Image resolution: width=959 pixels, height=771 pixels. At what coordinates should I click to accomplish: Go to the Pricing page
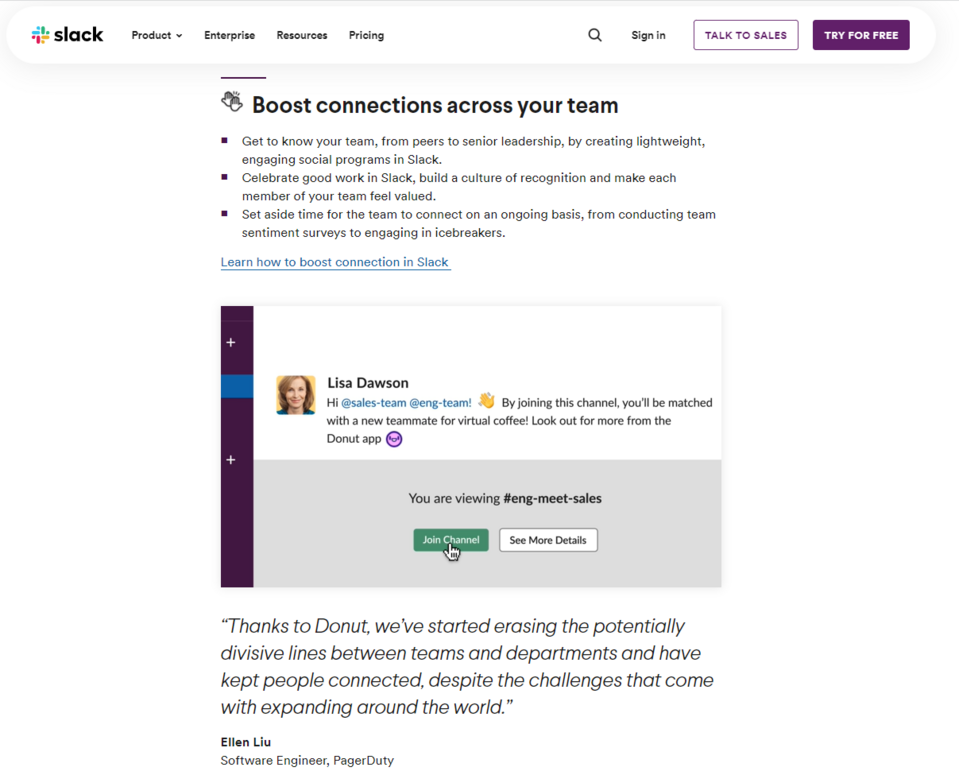(366, 35)
